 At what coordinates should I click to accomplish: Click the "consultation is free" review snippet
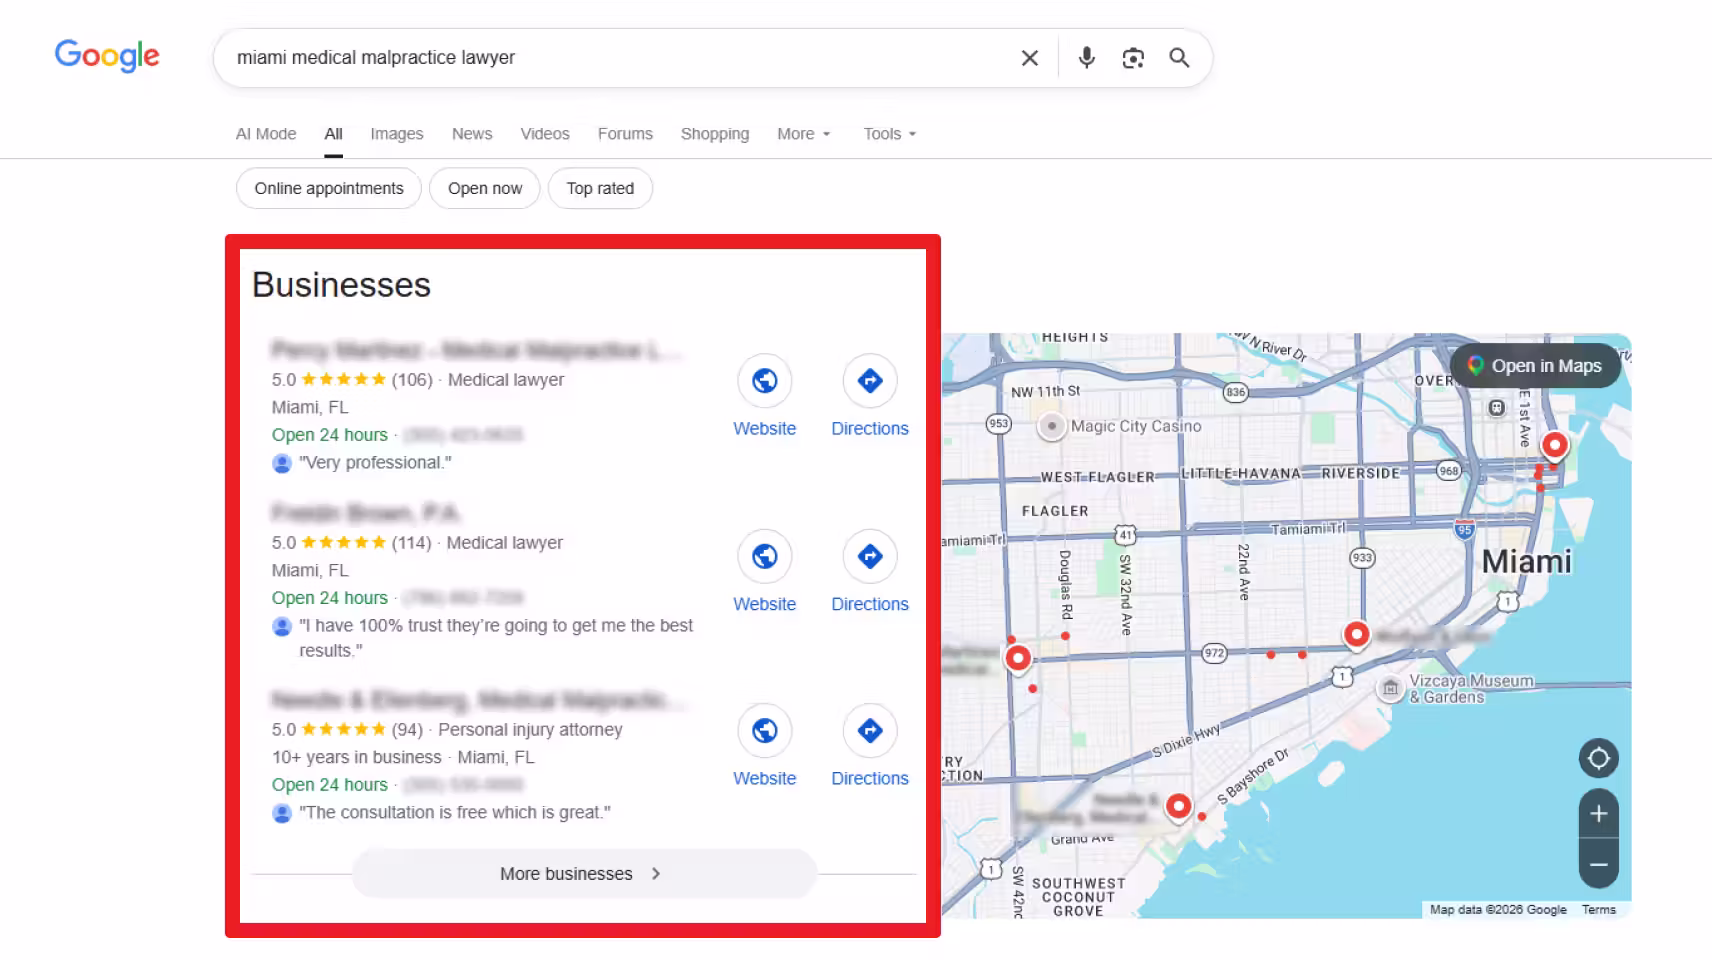click(x=455, y=812)
